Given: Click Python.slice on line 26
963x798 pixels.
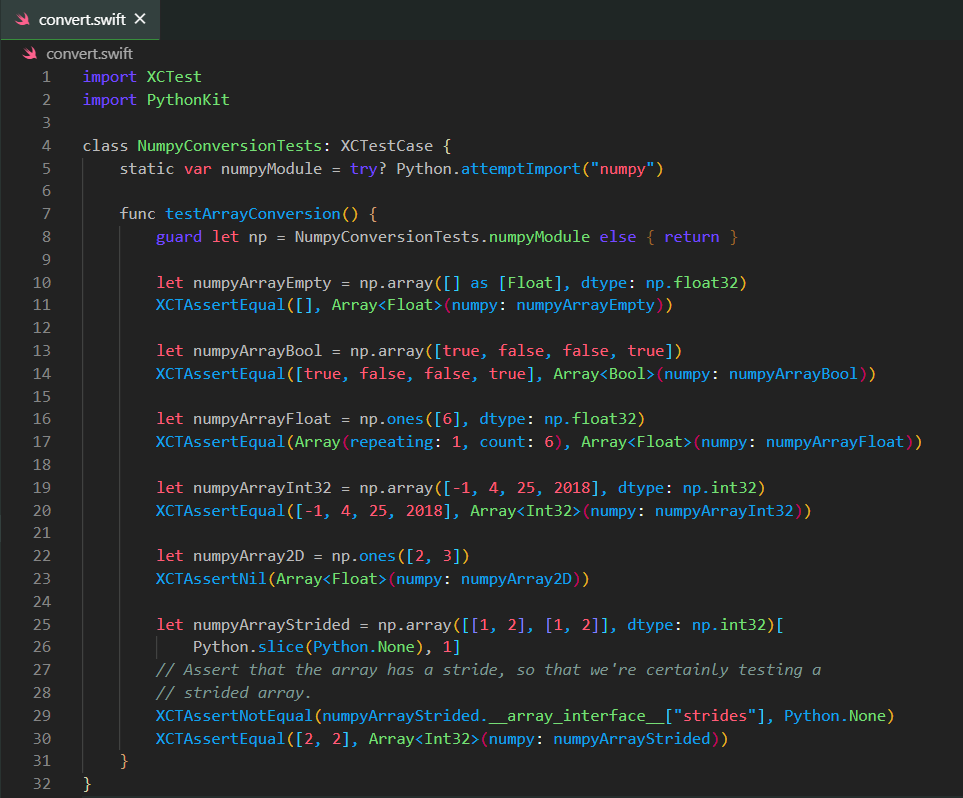Looking at the screenshot, I should [248, 647].
